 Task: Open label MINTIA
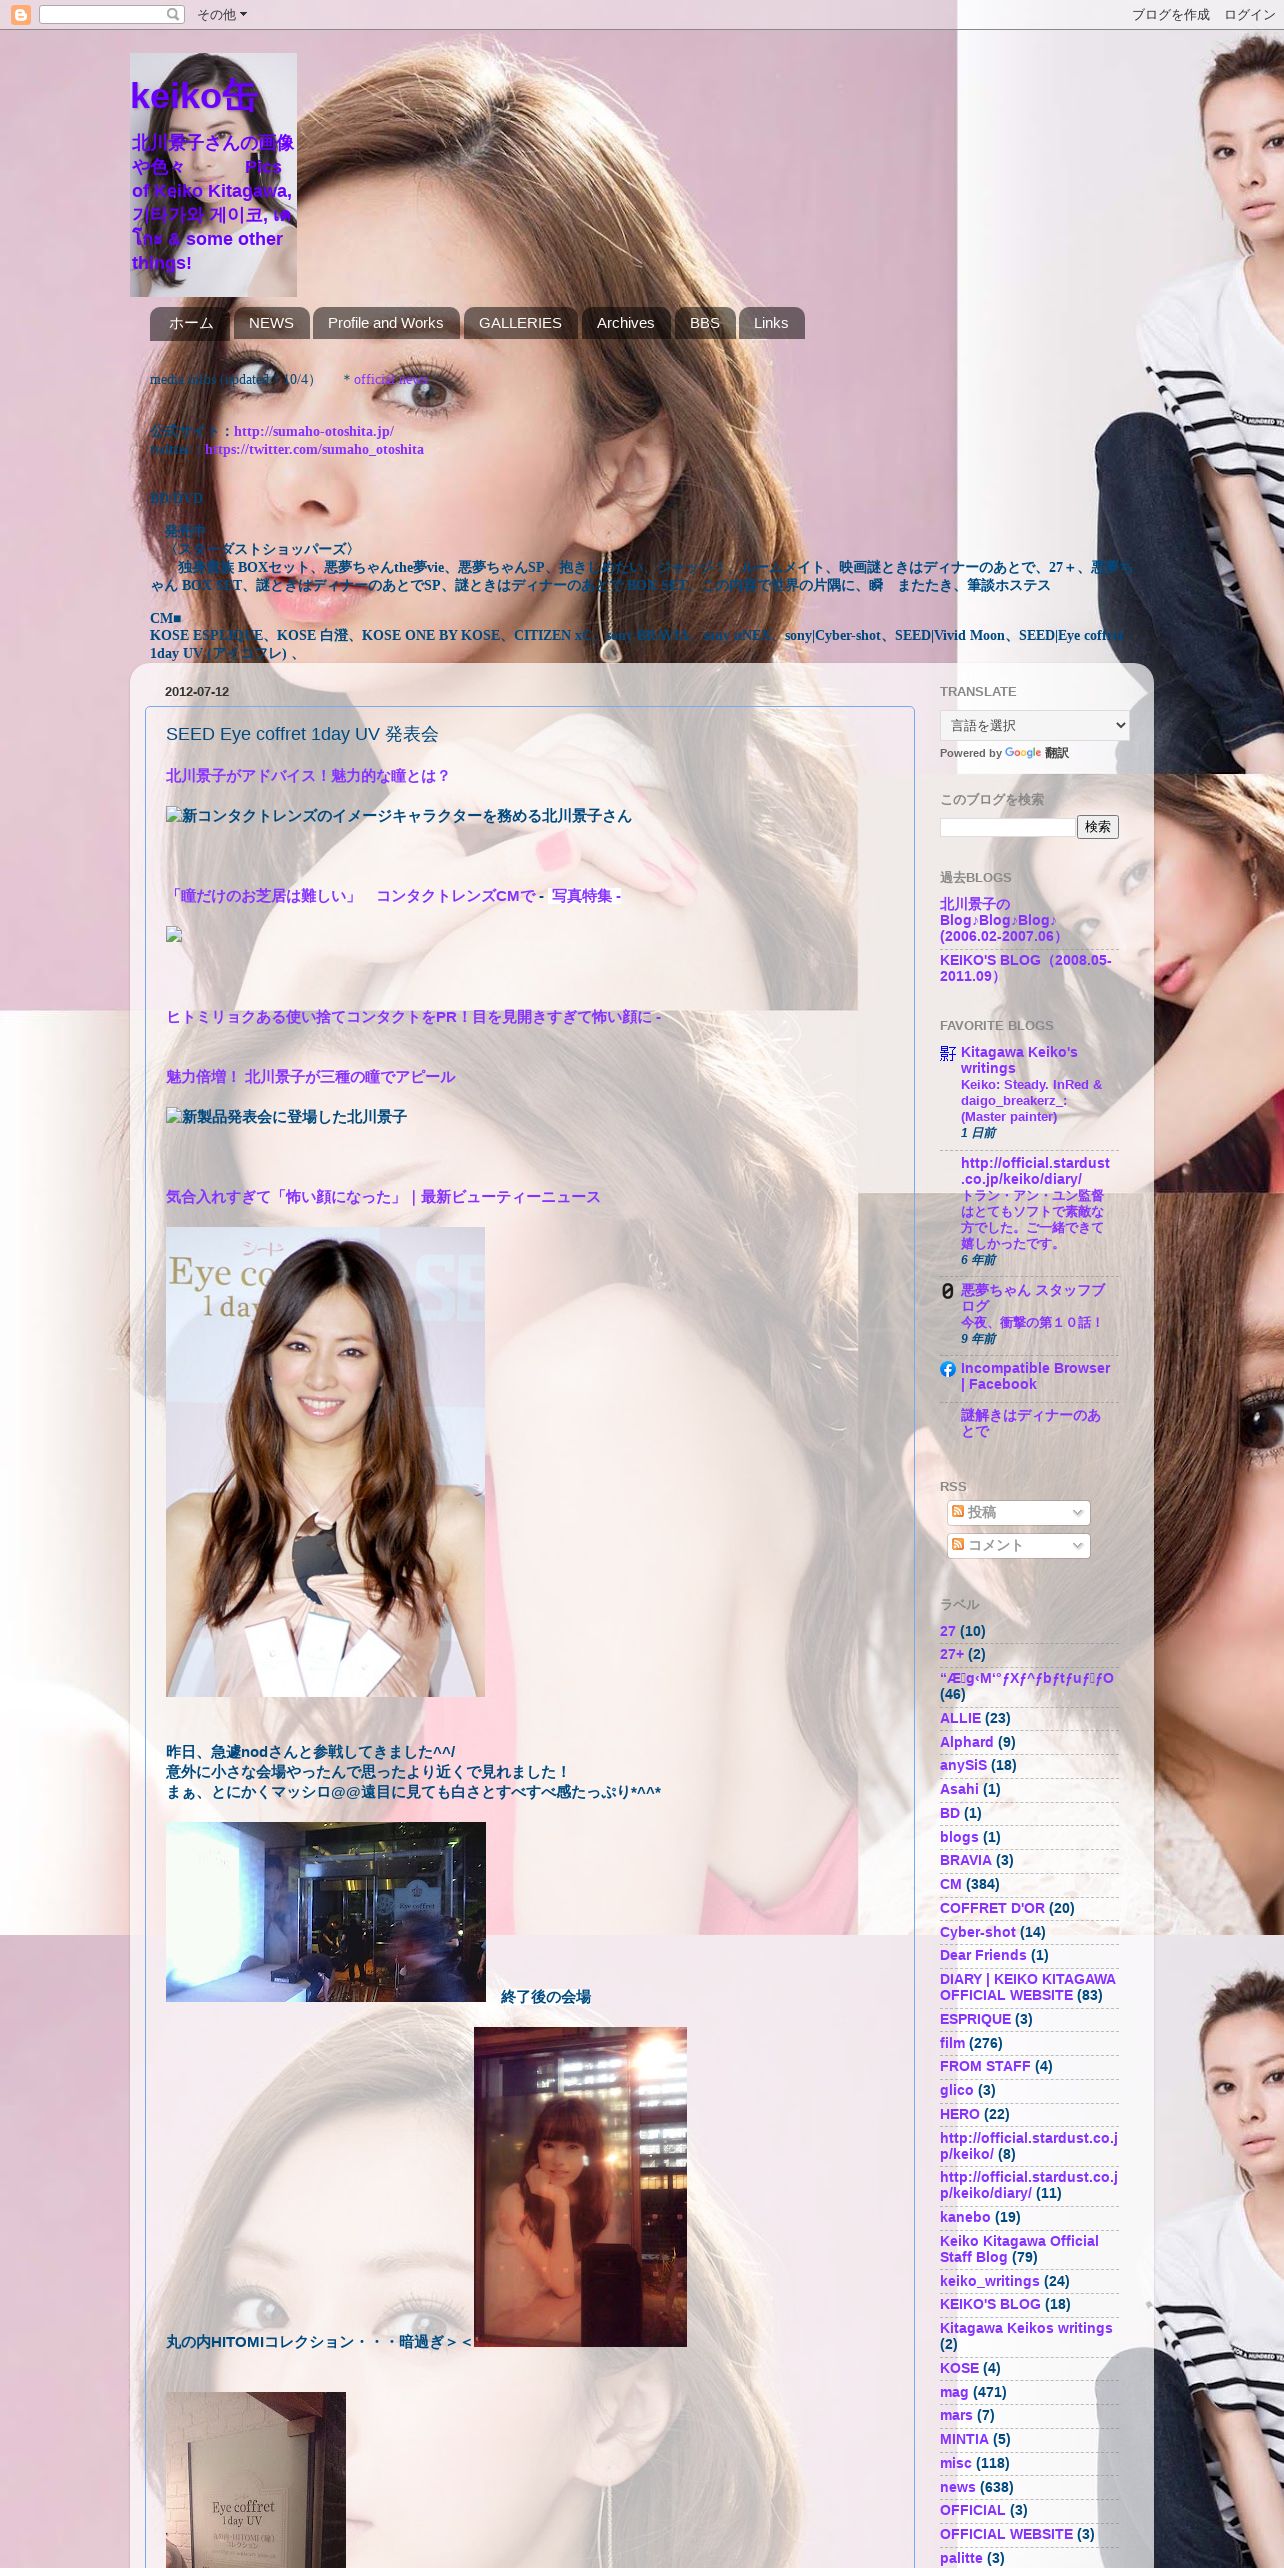pyautogui.click(x=964, y=2439)
